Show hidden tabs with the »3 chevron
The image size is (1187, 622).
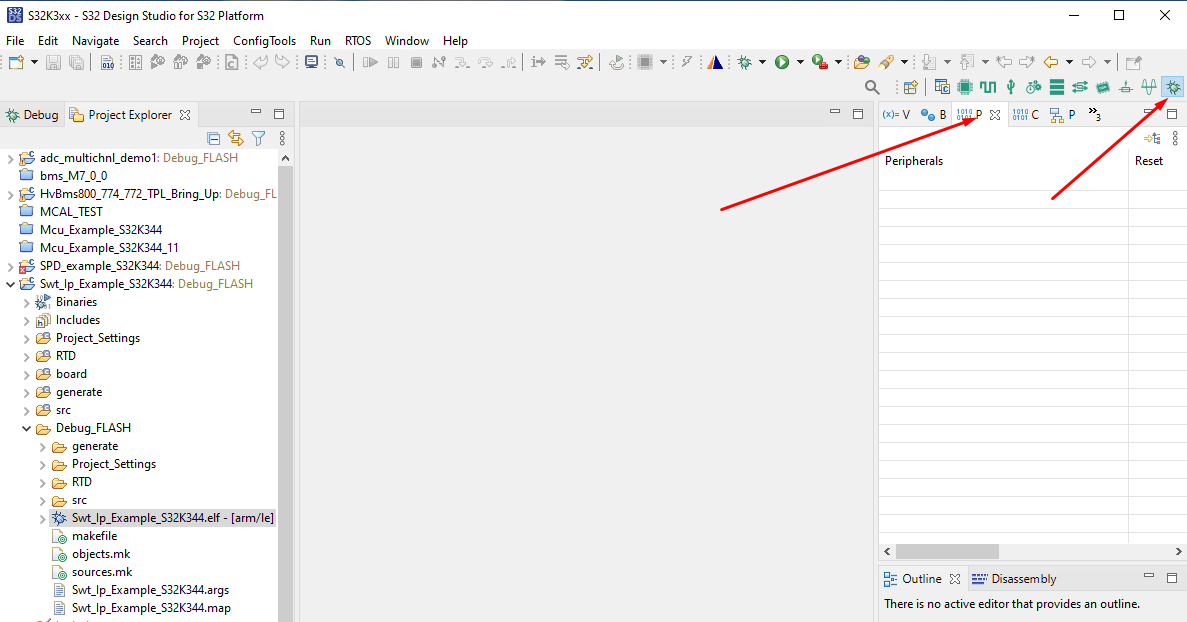click(x=1095, y=114)
